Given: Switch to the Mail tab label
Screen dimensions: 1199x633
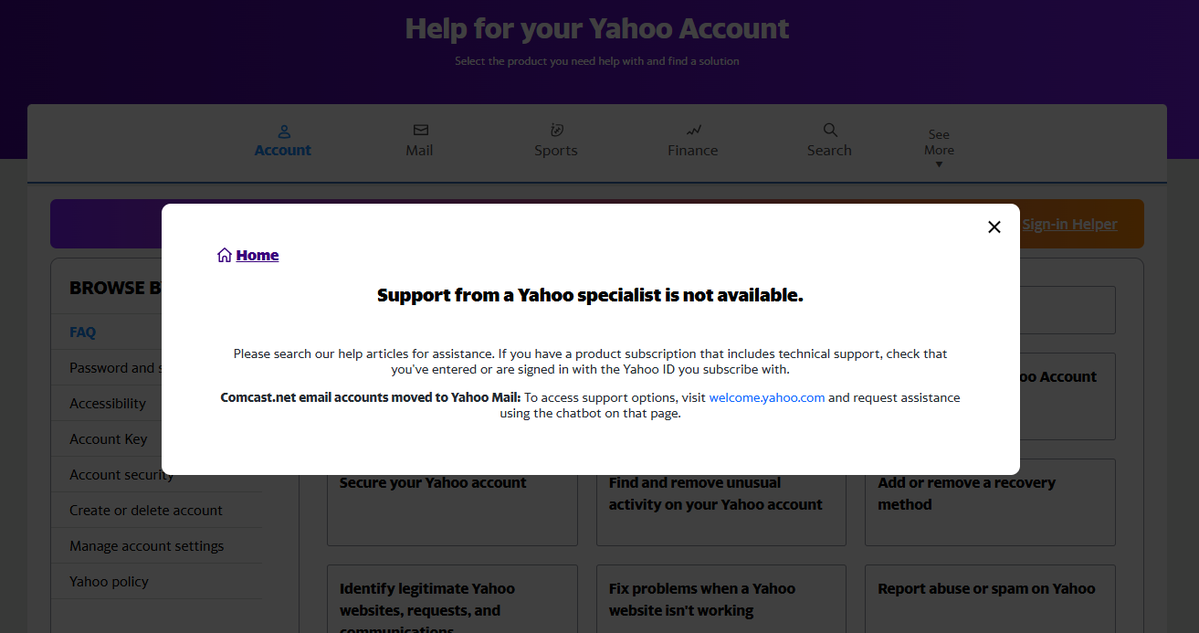Looking at the screenshot, I should pyautogui.click(x=419, y=151).
